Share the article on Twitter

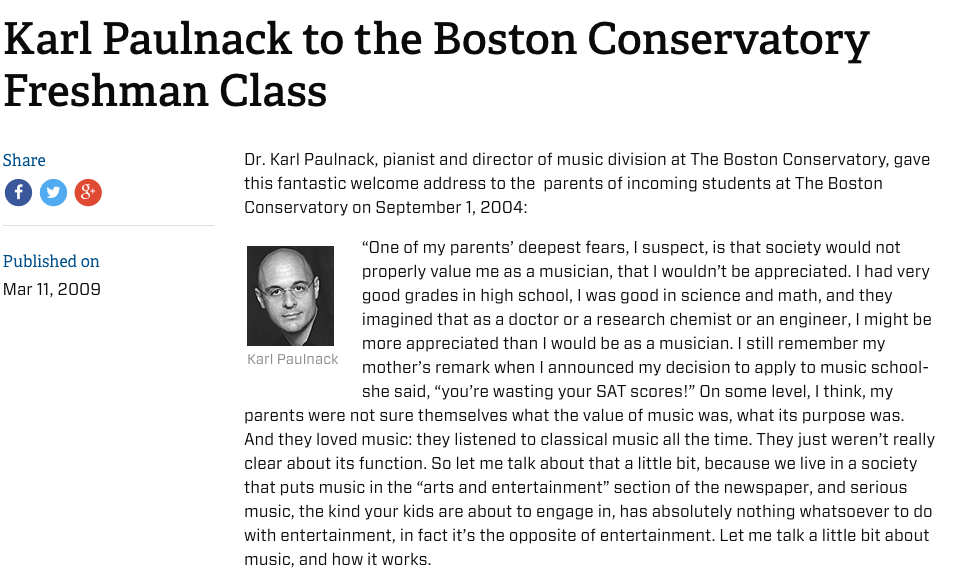coord(53,193)
